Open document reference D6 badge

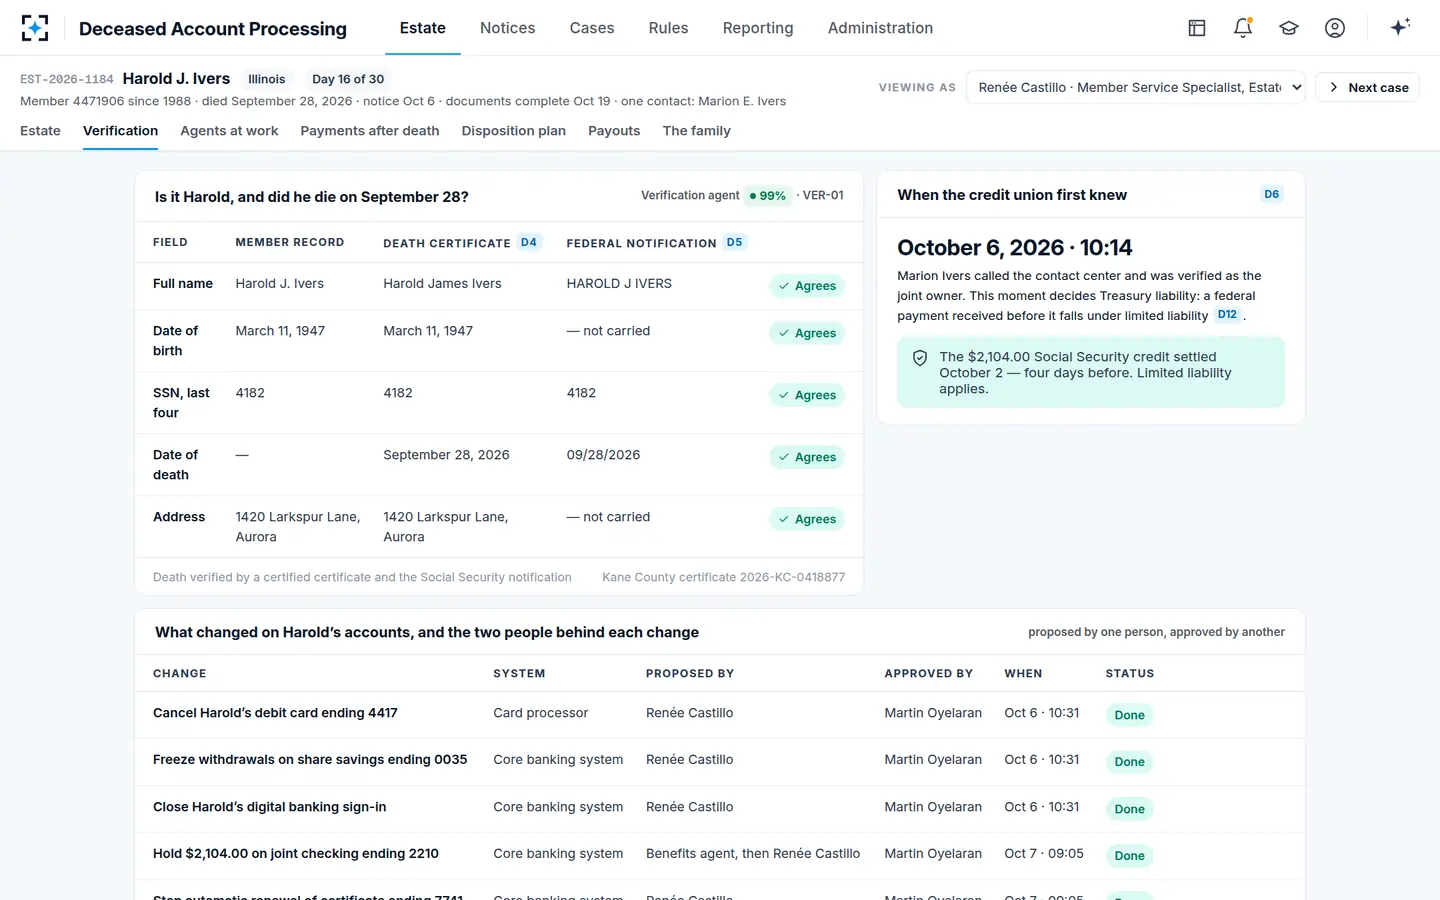click(1271, 194)
